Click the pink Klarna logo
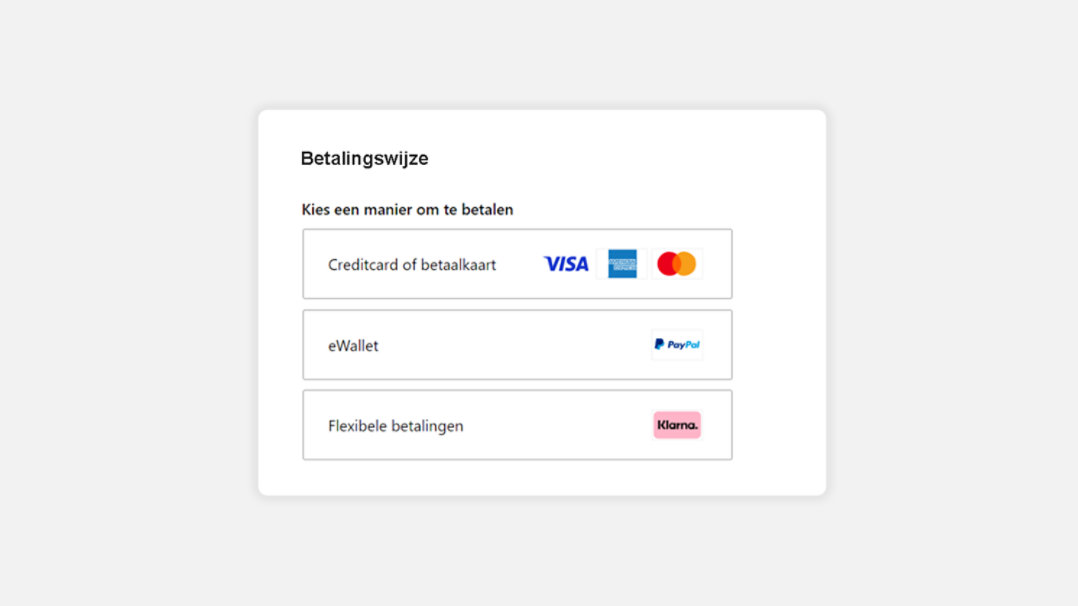The image size is (1078, 606). coord(677,425)
